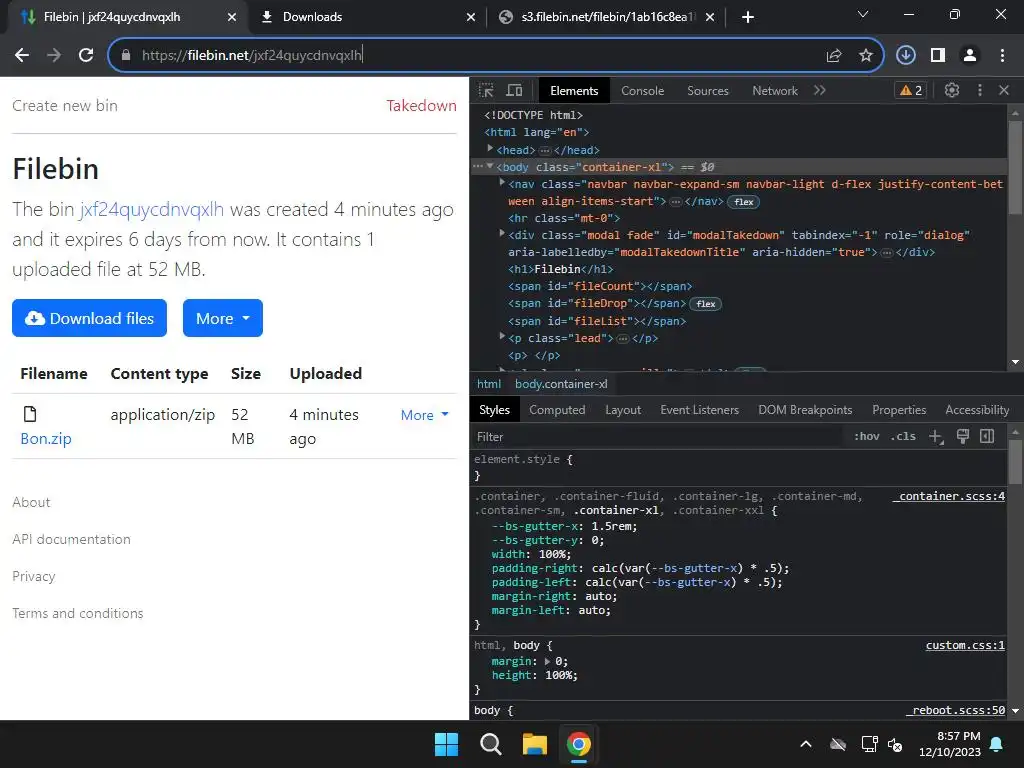Toggle computed styles sidebar icon
Image resolution: width=1024 pixels, height=768 pixels.
point(987,436)
